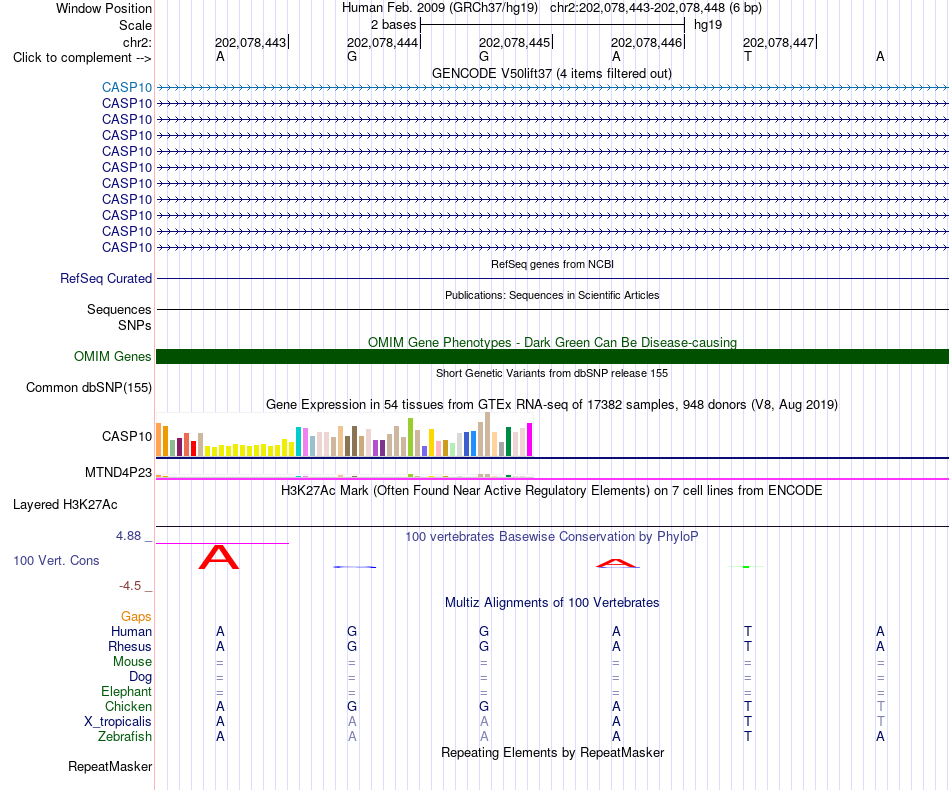
Task: Open the OMIM Genes track label
Action: click(x=113, y=356)
